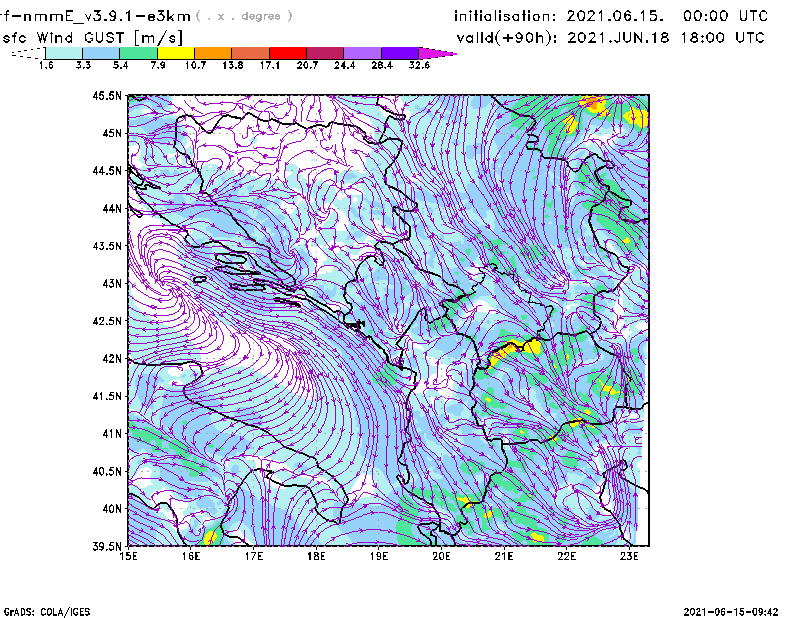Click the valid time '18:00 UTC'
Image resolution: width=800 pixels, height=618 pixels.
[722, 37]
